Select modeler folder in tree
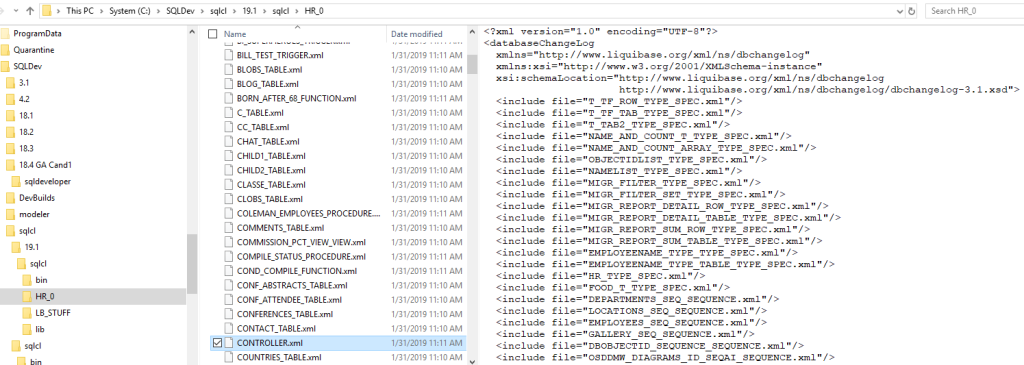This screenshot has width=1024, height=365. (34, 214)
